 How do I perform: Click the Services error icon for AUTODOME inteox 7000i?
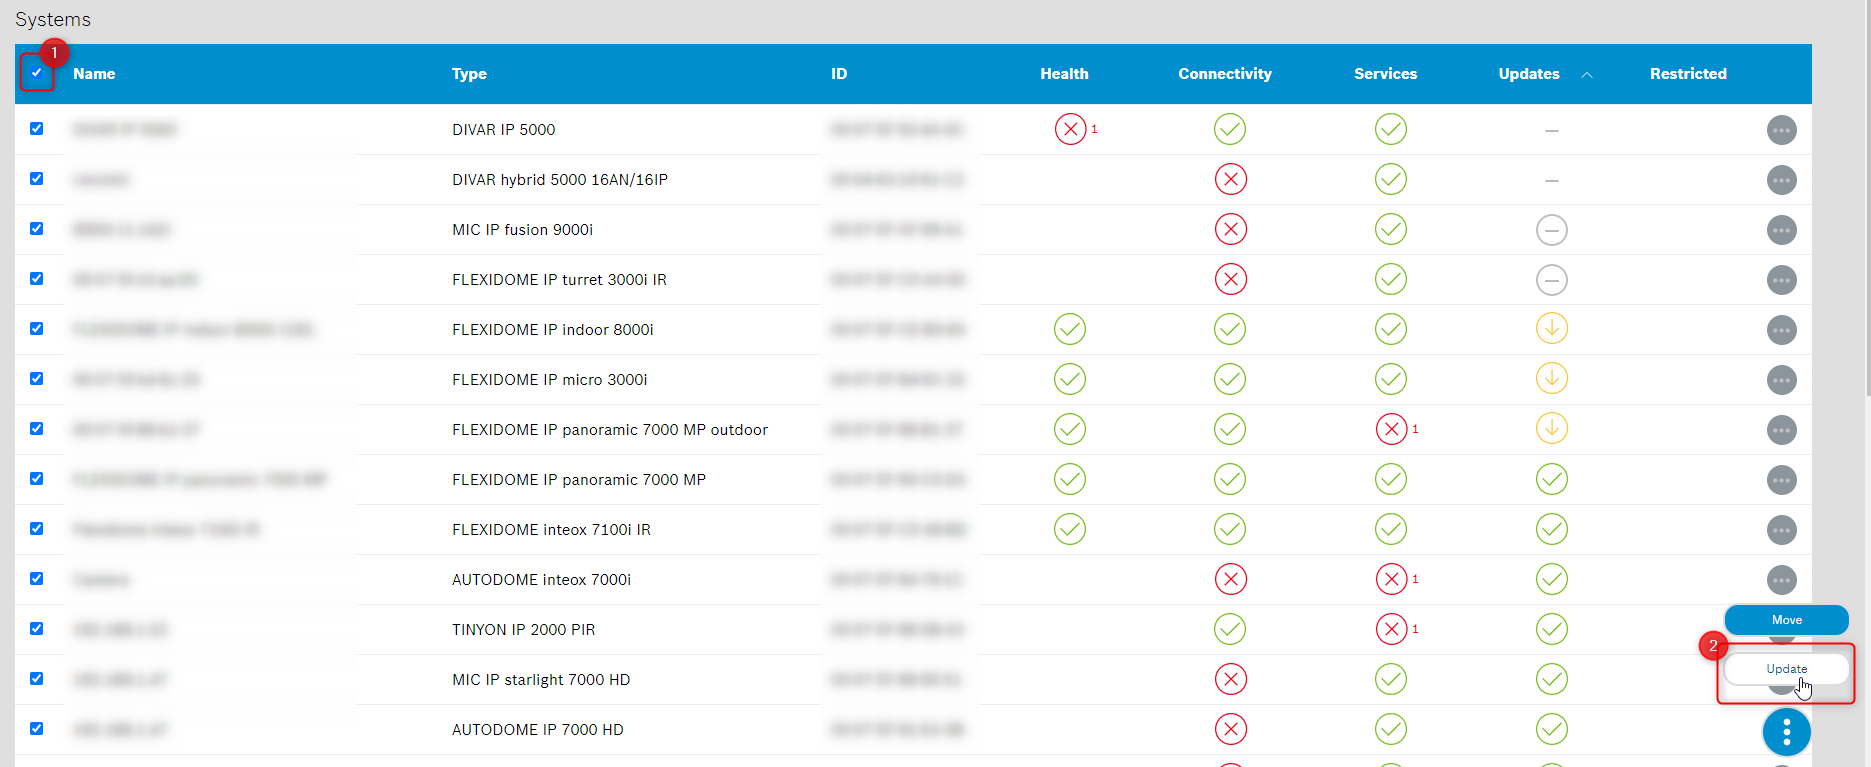[x=1391, y=579]
